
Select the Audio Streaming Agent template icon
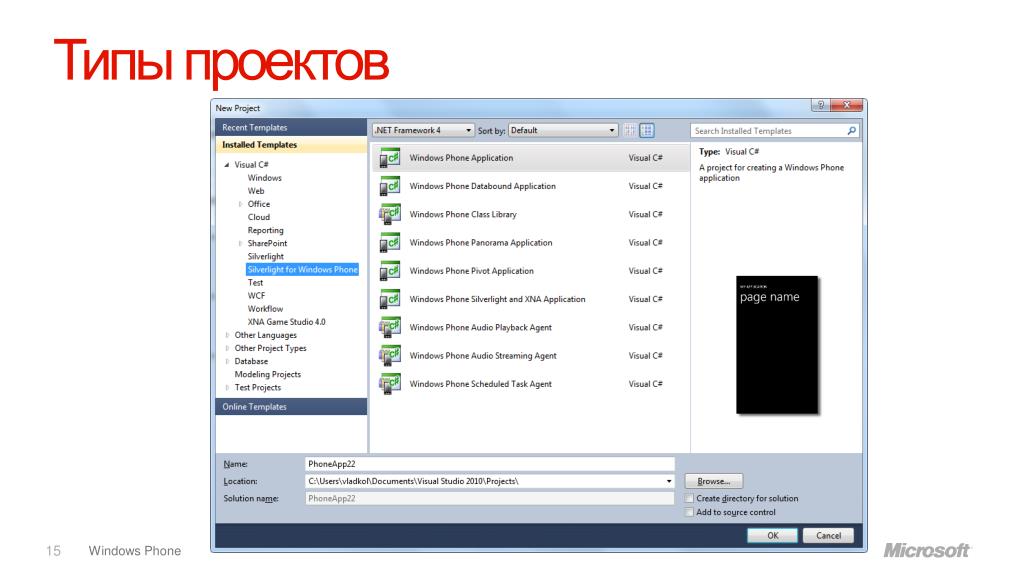pyautogui.click(x=390, y=356)
